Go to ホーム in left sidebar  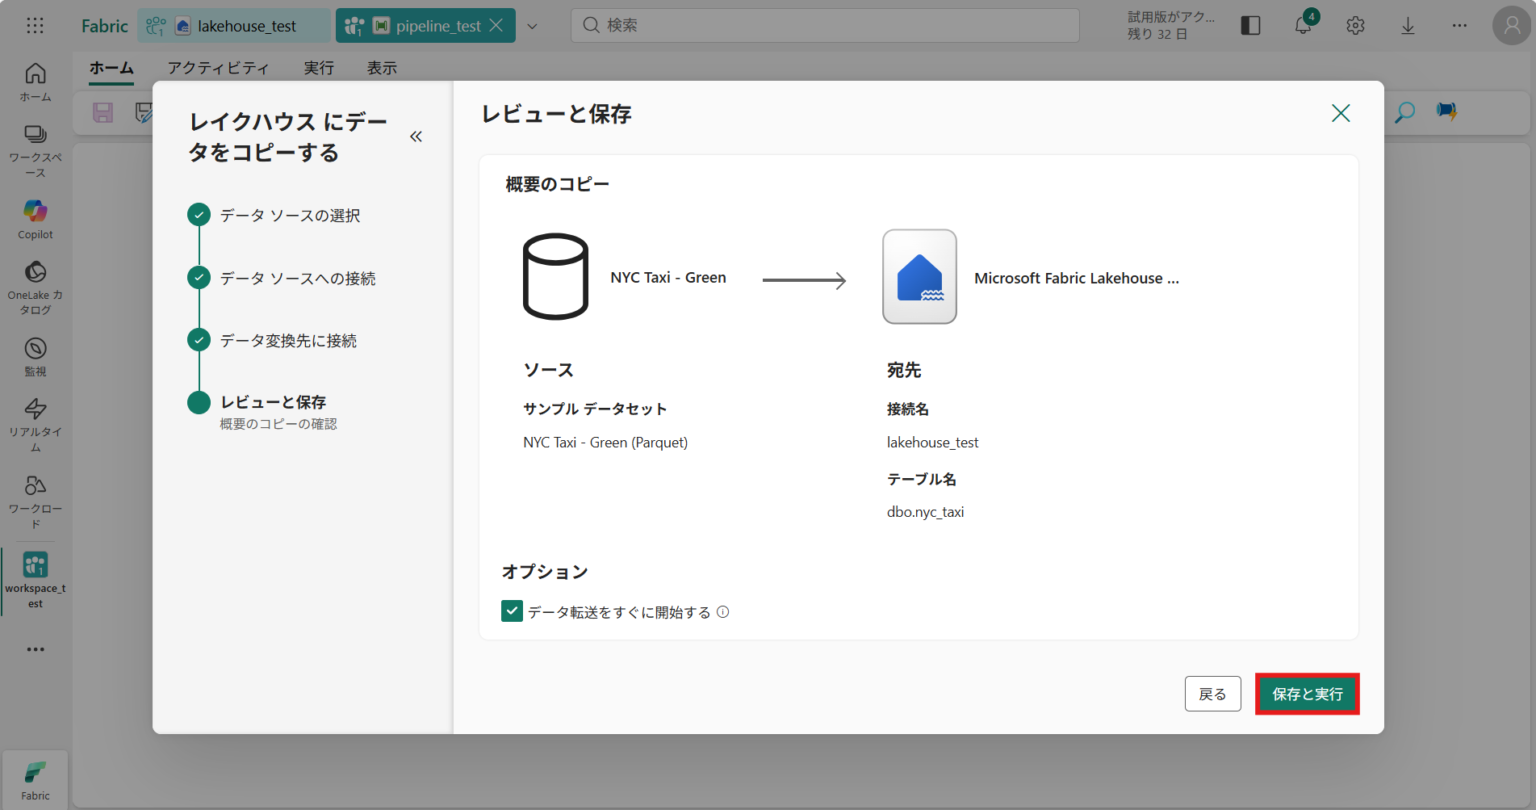tap(35, 82)
